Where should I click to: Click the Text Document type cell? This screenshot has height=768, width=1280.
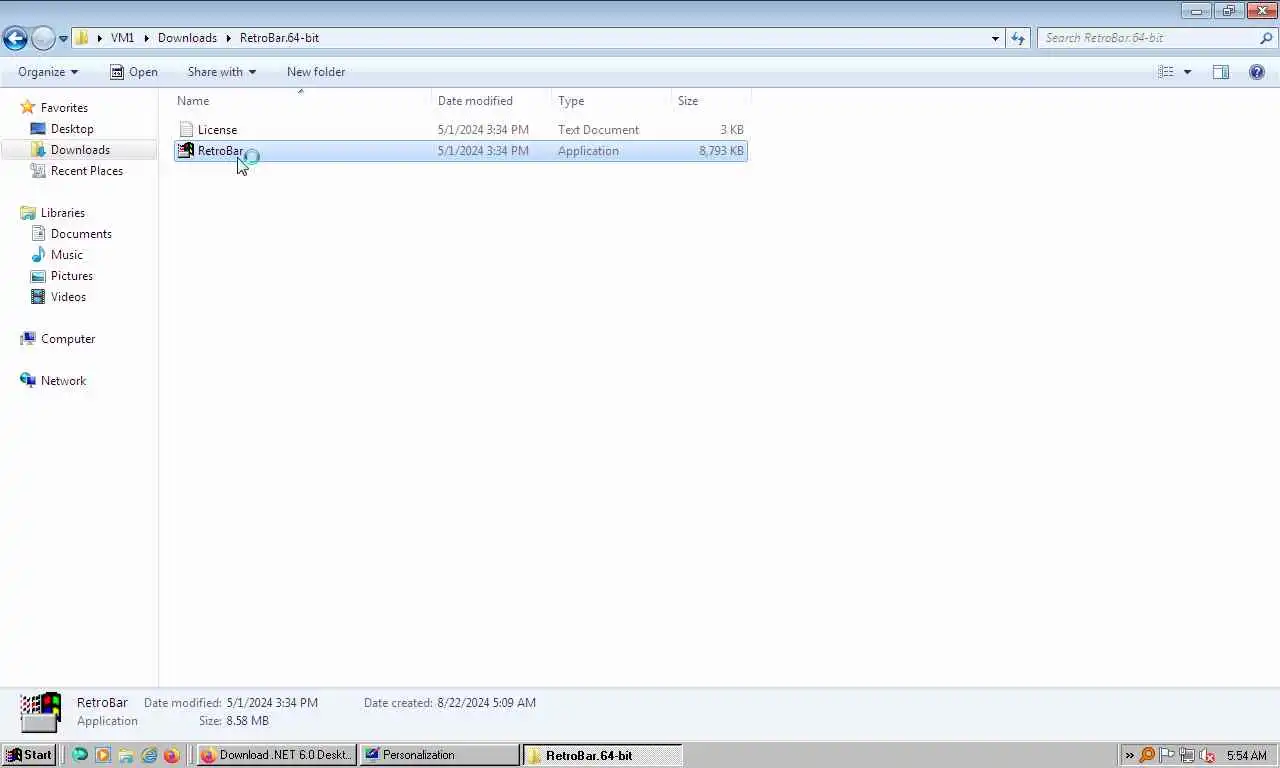598,130
